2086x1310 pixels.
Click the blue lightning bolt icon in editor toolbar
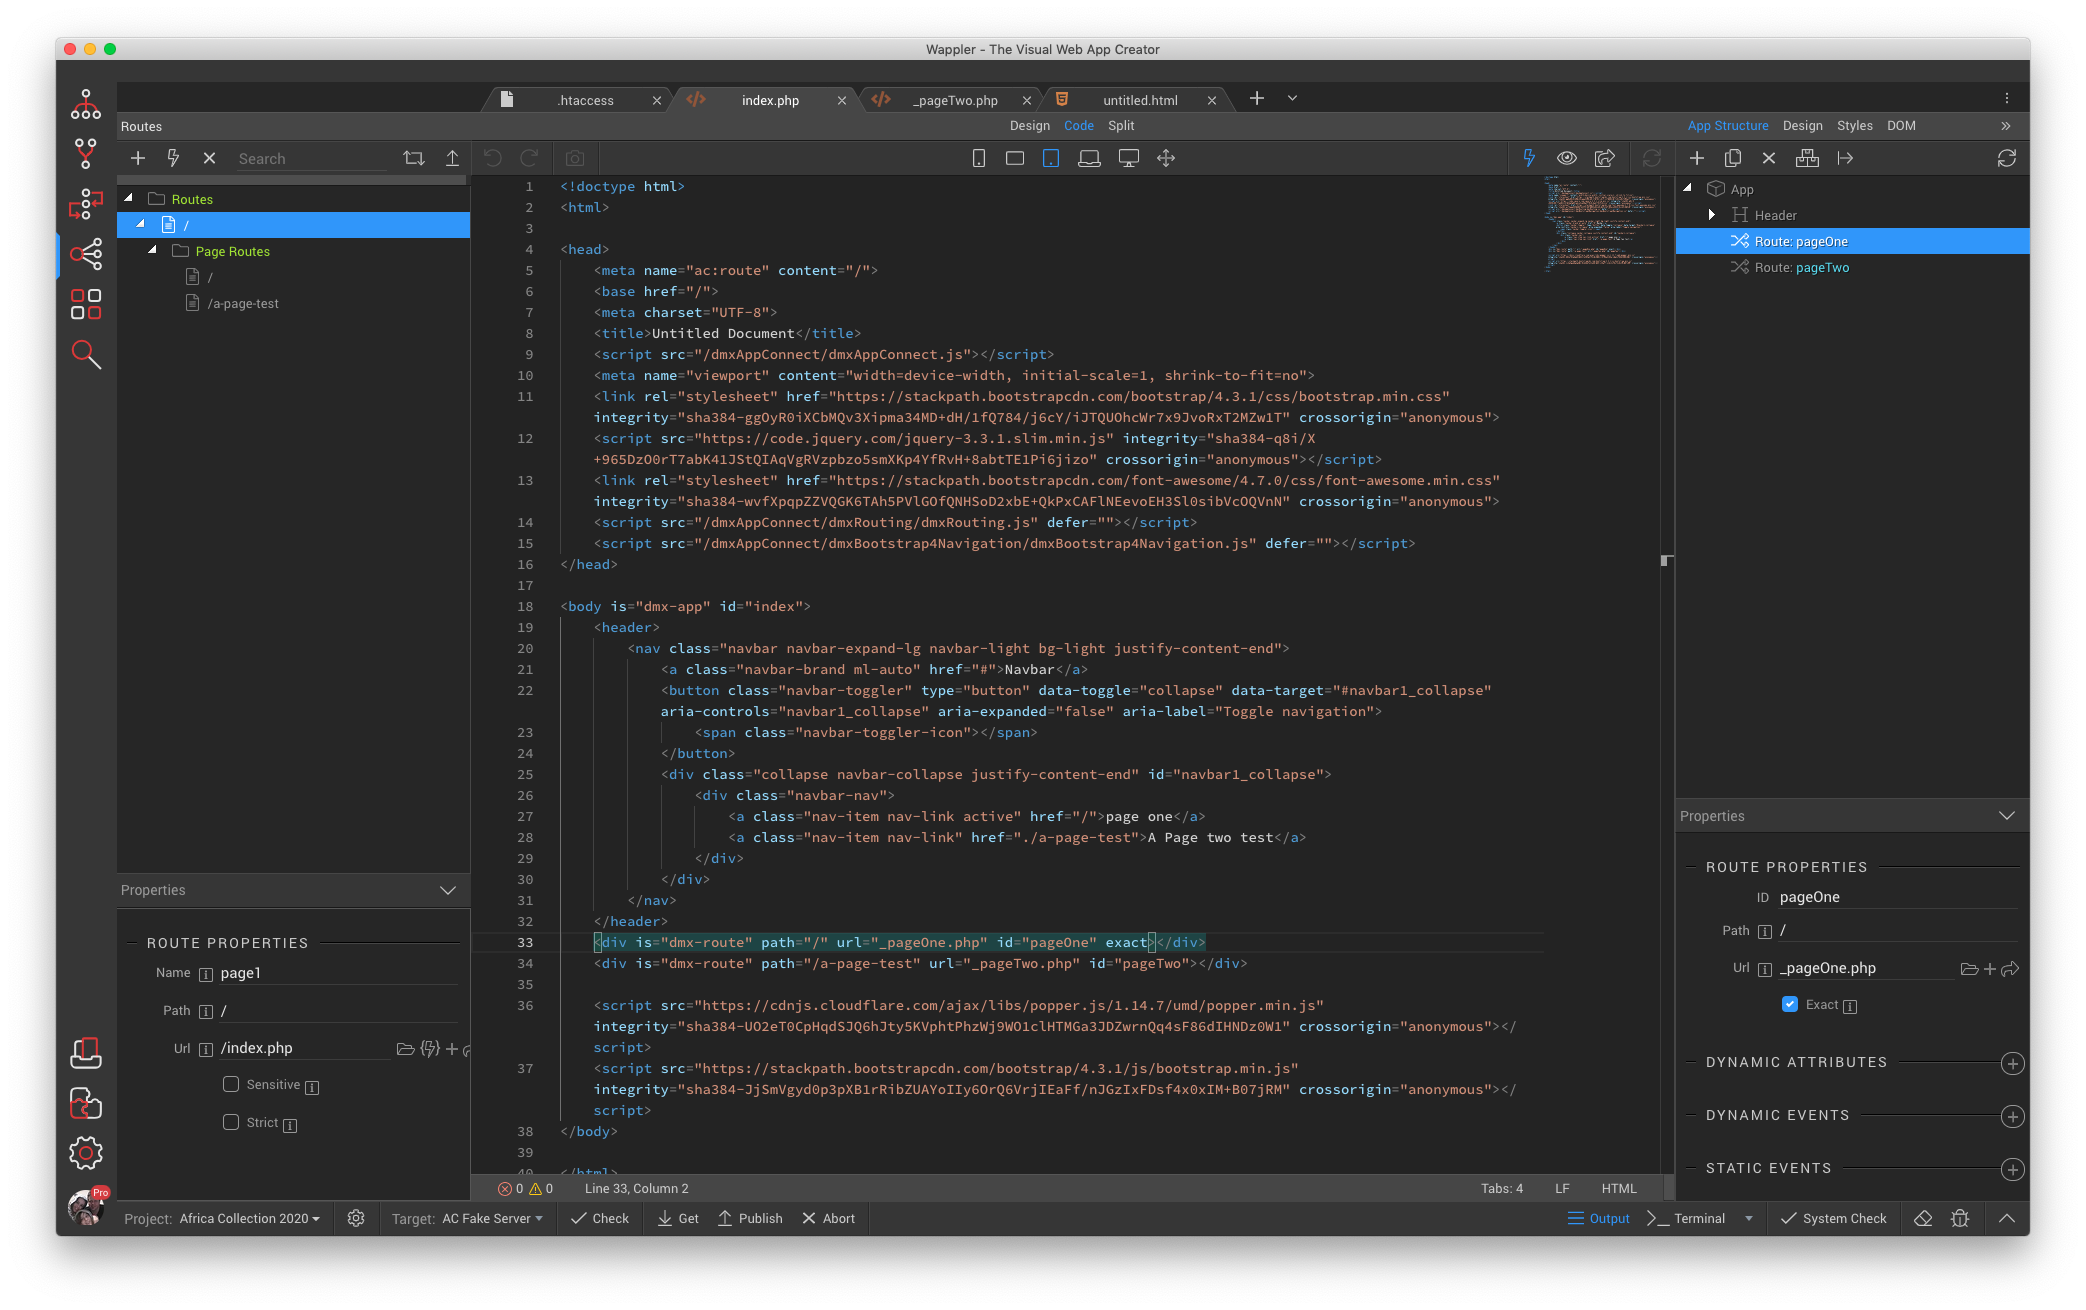click(1529, 158)
